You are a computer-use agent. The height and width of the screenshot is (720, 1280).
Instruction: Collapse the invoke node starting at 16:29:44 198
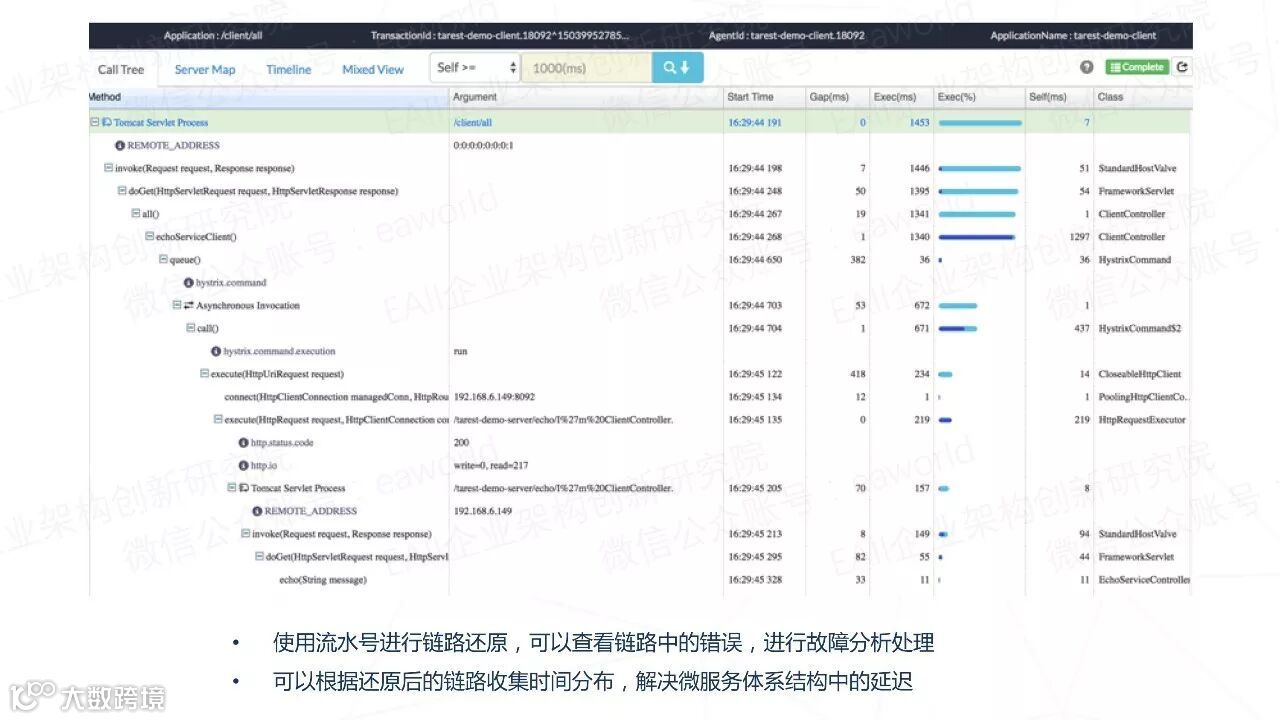(109, 168)
